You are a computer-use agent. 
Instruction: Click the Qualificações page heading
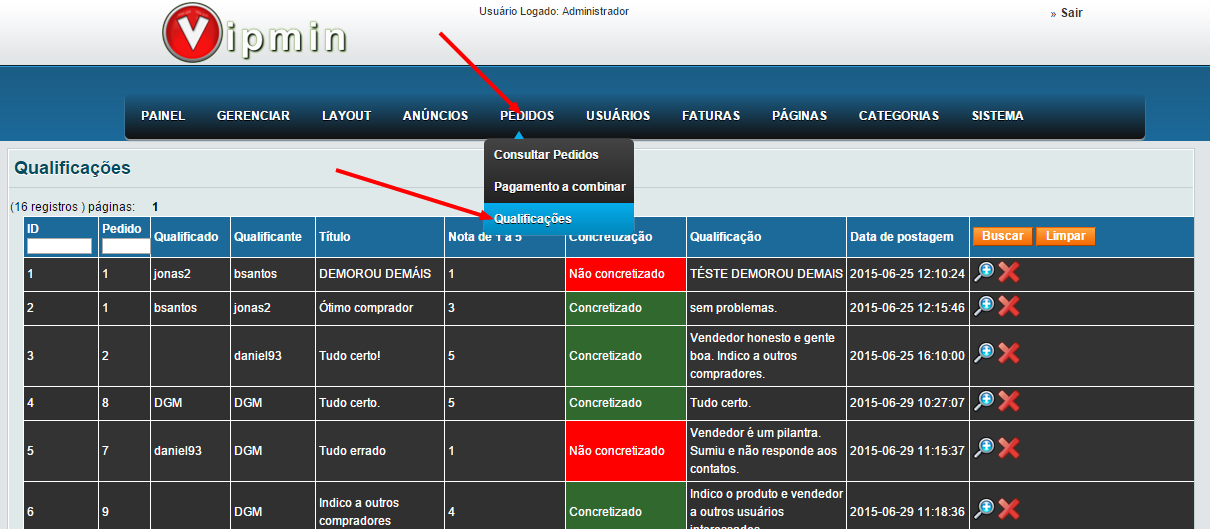point(71,168)
